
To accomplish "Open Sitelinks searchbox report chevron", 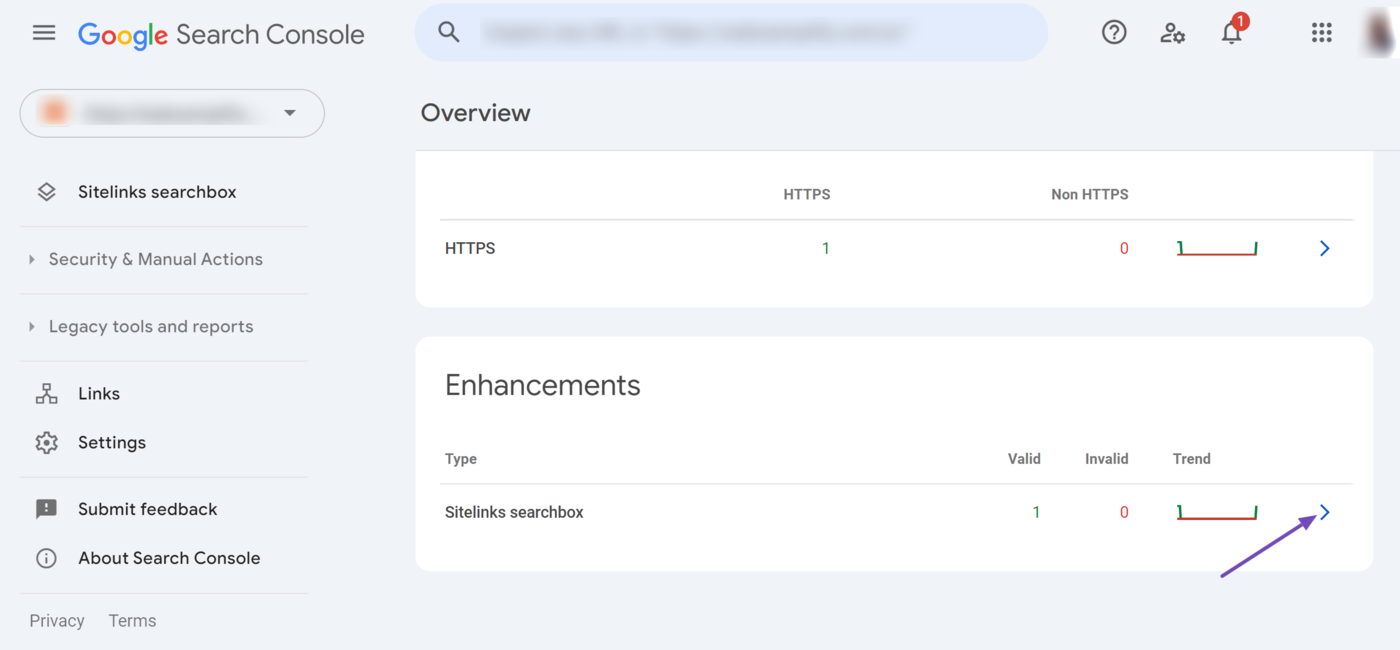I will (x=1324, y=512).
